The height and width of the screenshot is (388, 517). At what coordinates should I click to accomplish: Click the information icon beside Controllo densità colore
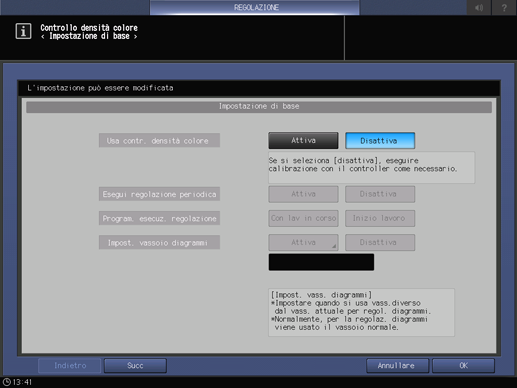click(23, 31)
